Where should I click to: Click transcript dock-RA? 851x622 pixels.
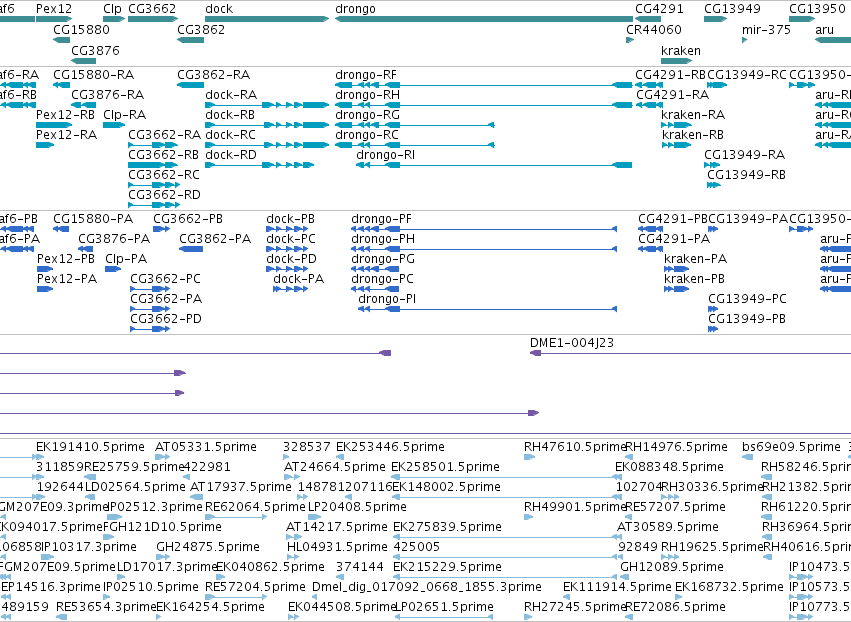point(267,105)
